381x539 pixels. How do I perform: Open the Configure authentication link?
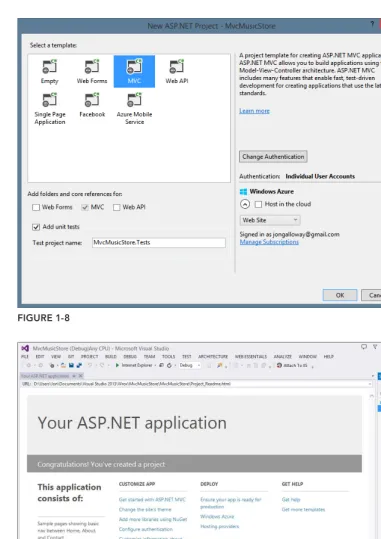click(x=146, y=529)
